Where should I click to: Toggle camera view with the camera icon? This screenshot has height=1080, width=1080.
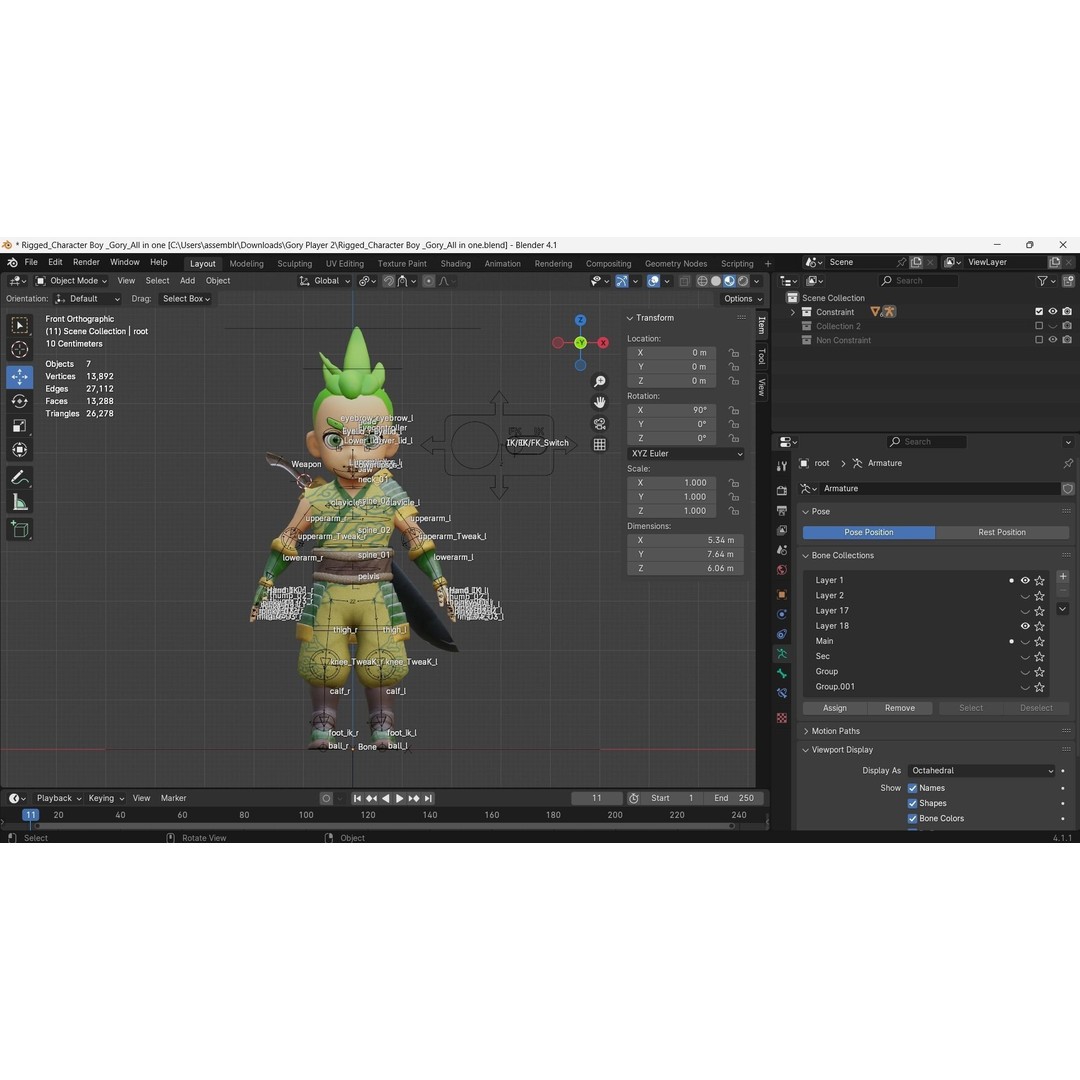click(600, 424)
